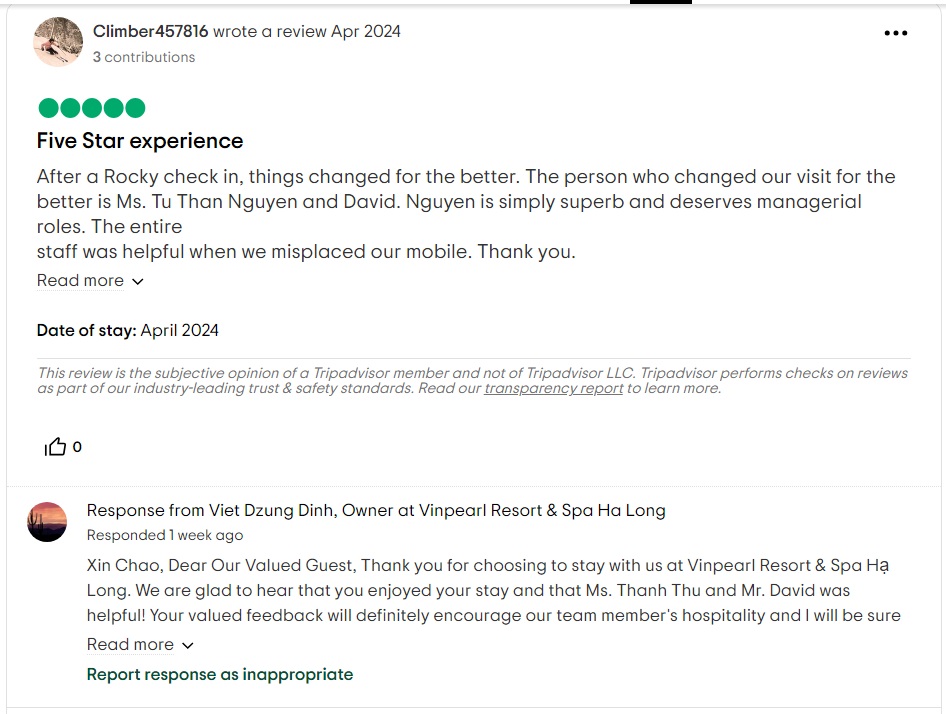
Task: Open the transparency report link
Action: (x=553, y=388)
